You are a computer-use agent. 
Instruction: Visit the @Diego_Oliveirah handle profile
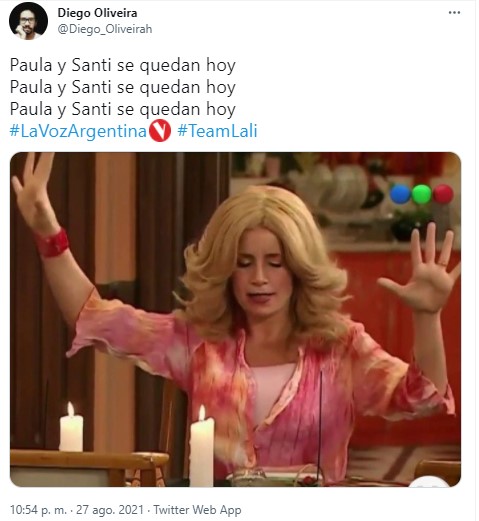pos(105,29)
